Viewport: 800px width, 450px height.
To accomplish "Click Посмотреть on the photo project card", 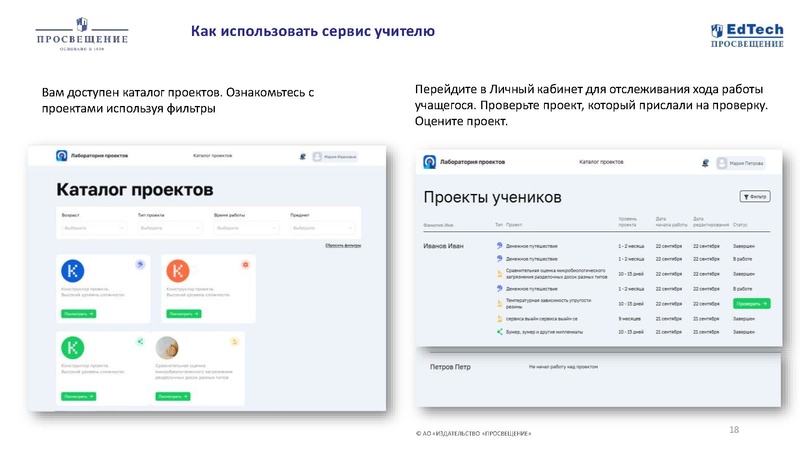I will [x=173, y=396].
